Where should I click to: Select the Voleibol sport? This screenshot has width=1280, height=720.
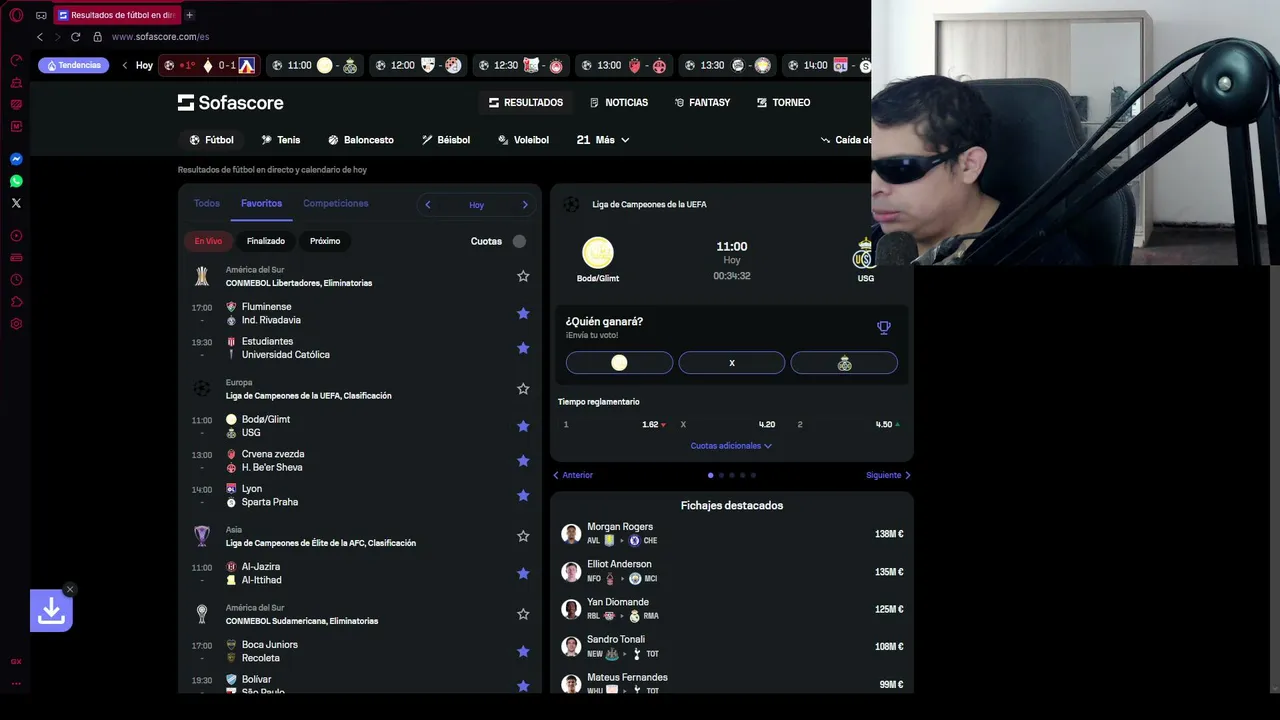click(x=524, y=140)
